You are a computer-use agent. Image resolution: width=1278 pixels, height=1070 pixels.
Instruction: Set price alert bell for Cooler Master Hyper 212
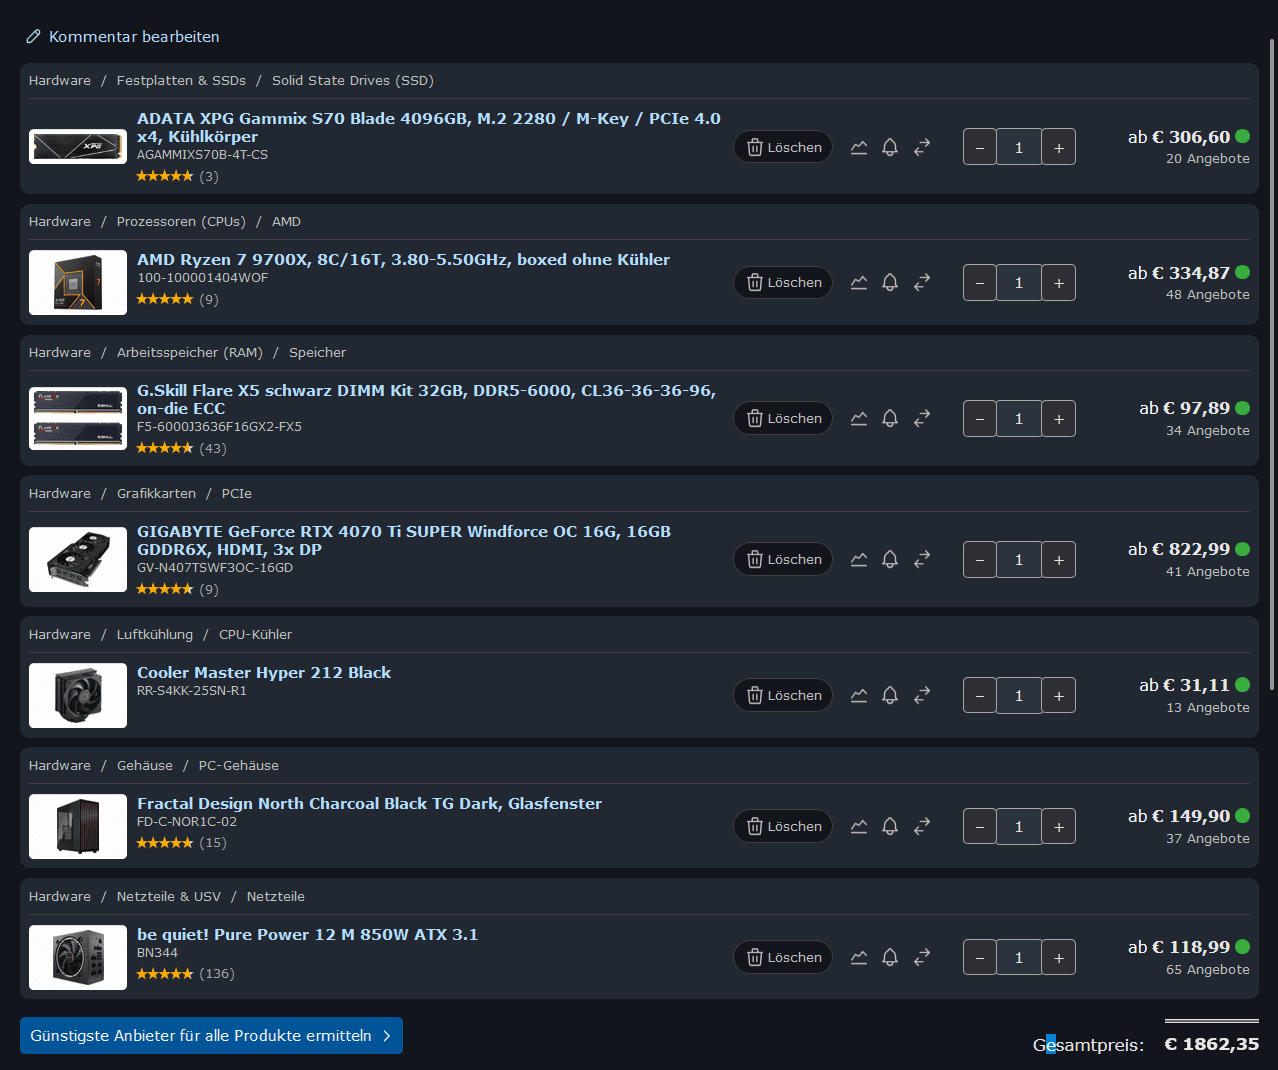890,695
